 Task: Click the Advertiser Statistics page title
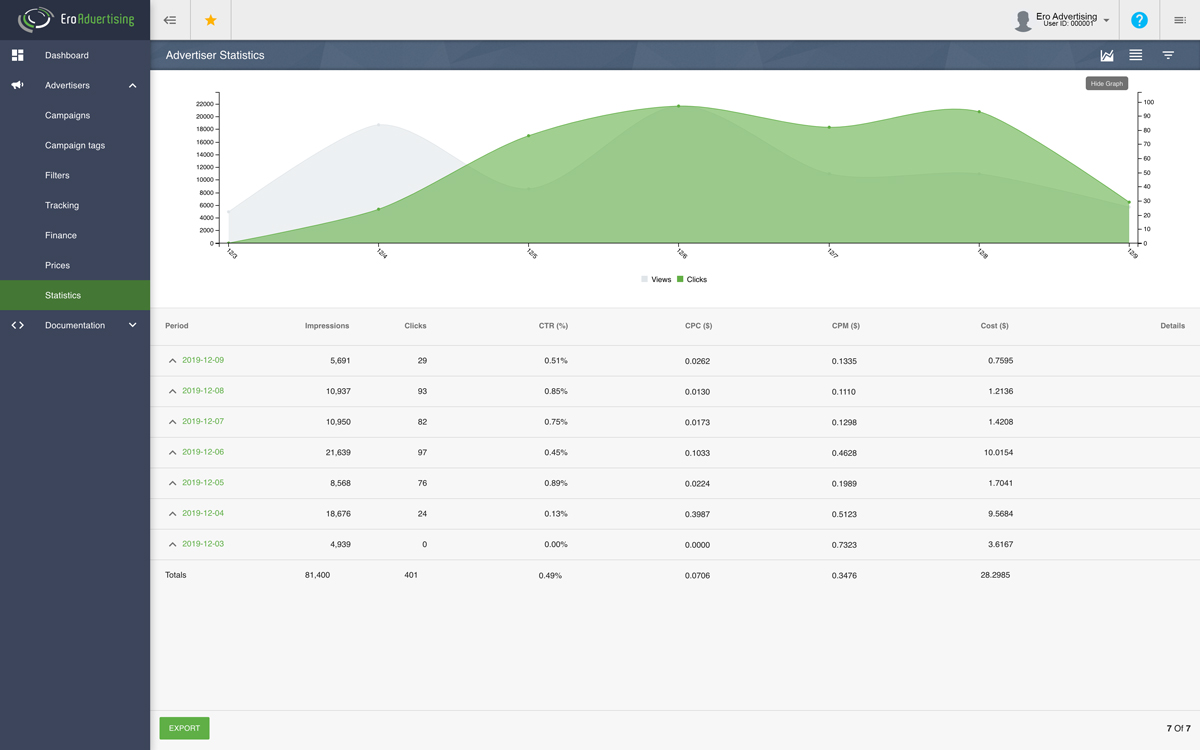pyautogui.click(x=215, y=55)
